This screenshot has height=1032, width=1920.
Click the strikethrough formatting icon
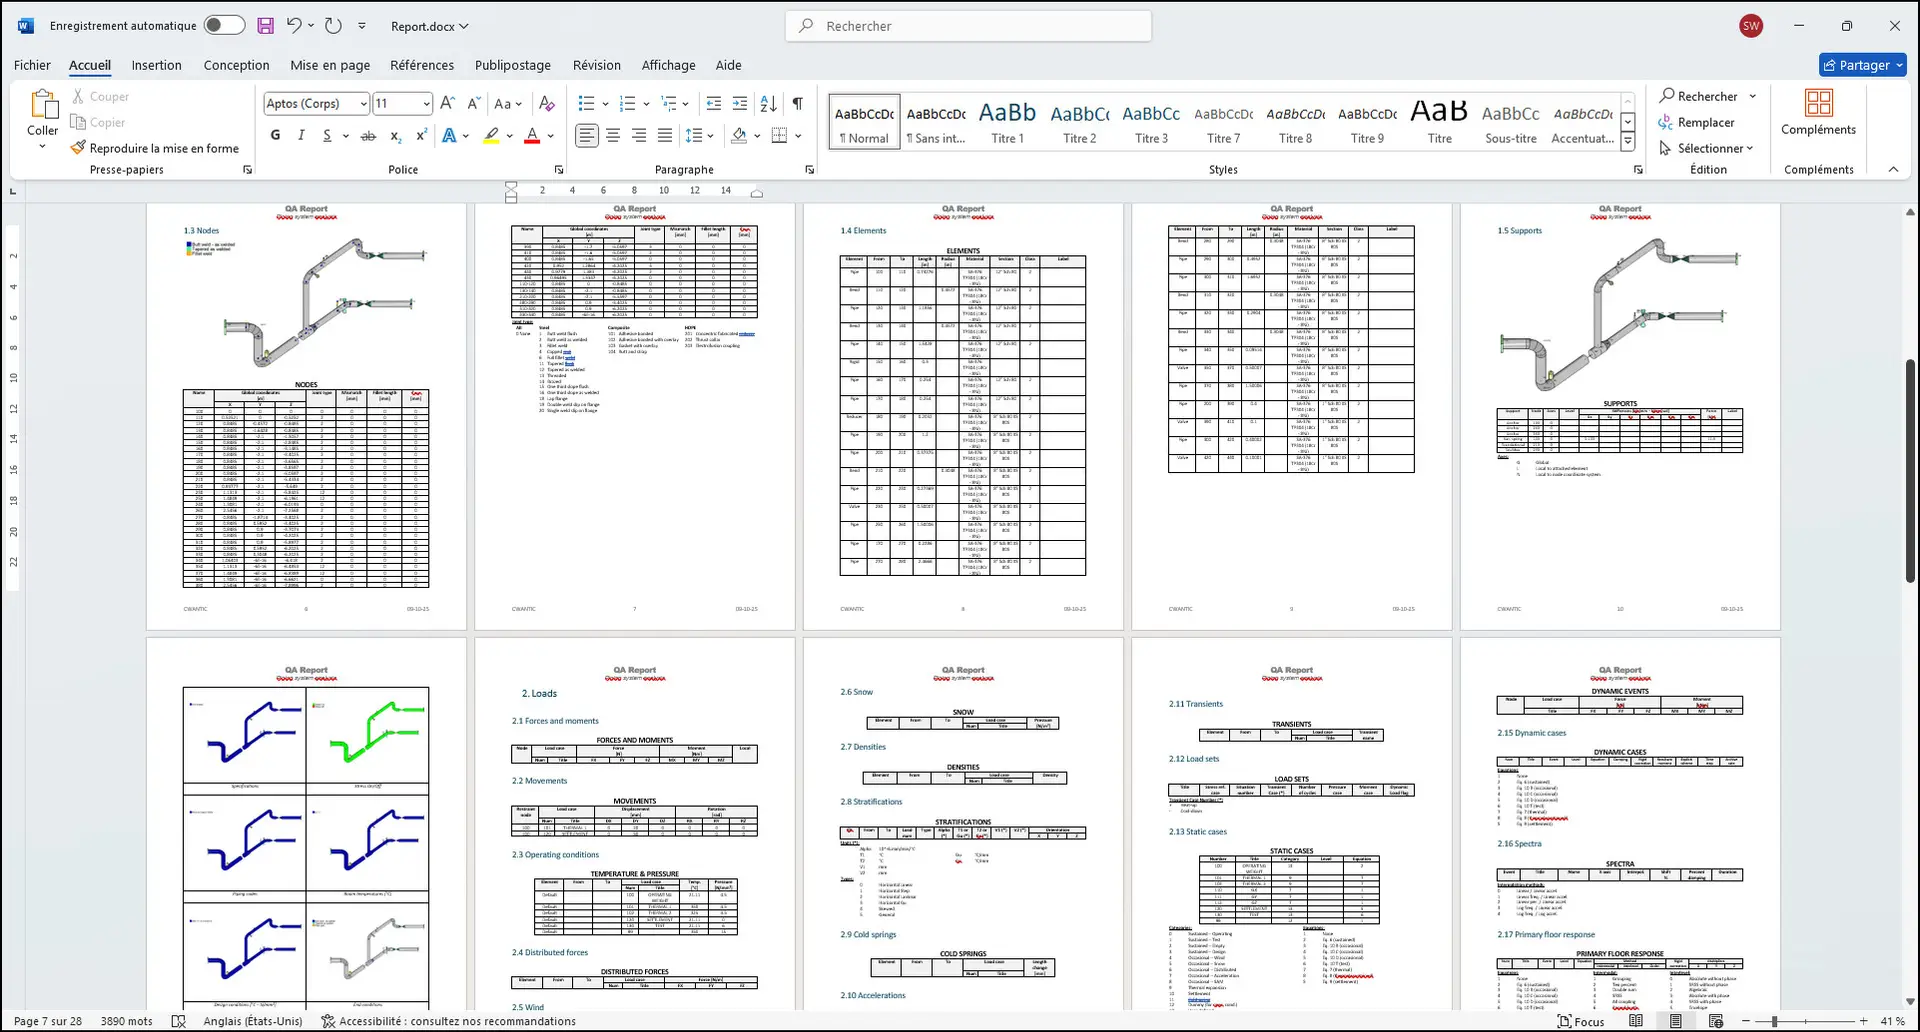point(368,136)
